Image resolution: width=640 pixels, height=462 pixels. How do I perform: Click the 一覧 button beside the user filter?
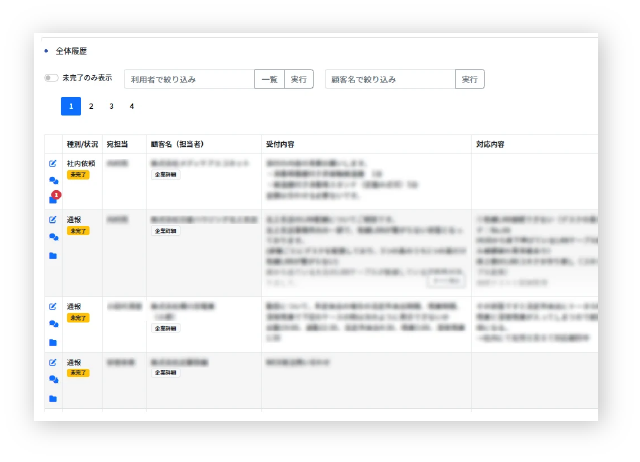269,79
